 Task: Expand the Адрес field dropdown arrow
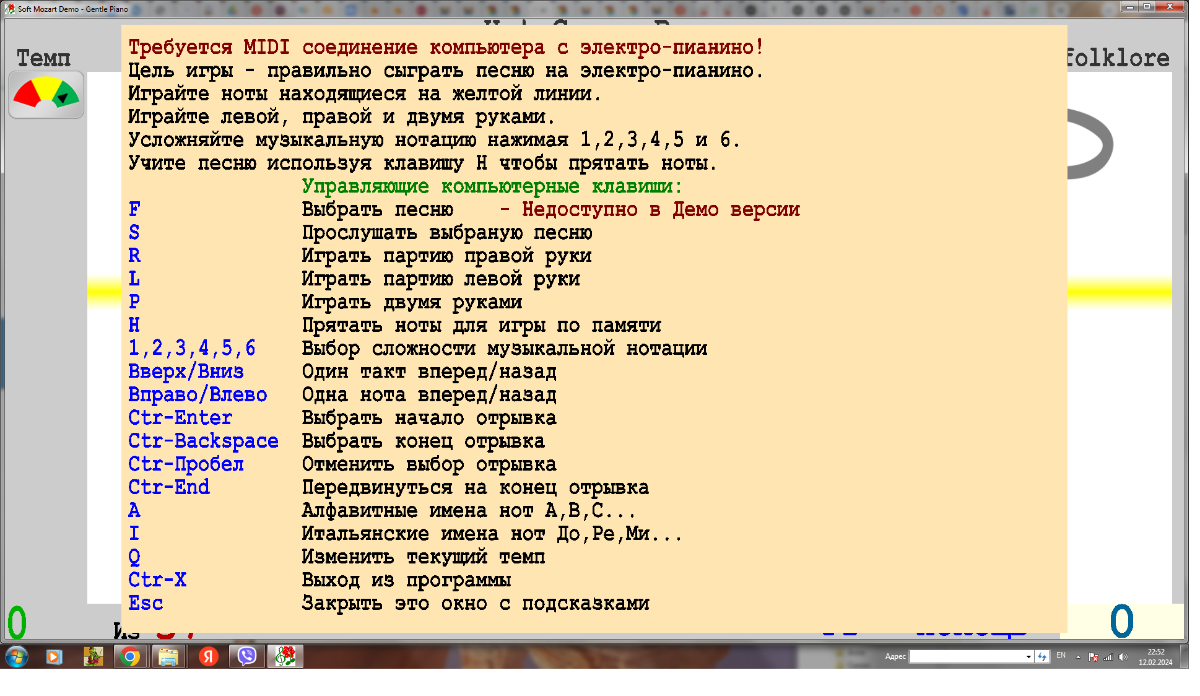(x=1029, y=657)
